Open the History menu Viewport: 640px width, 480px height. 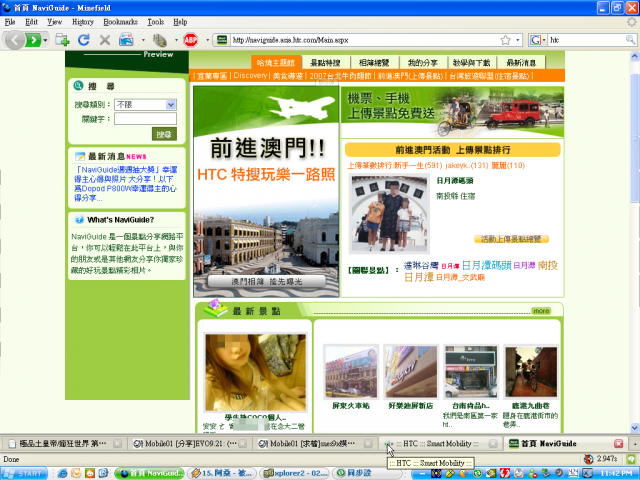[x=83, y=22]
